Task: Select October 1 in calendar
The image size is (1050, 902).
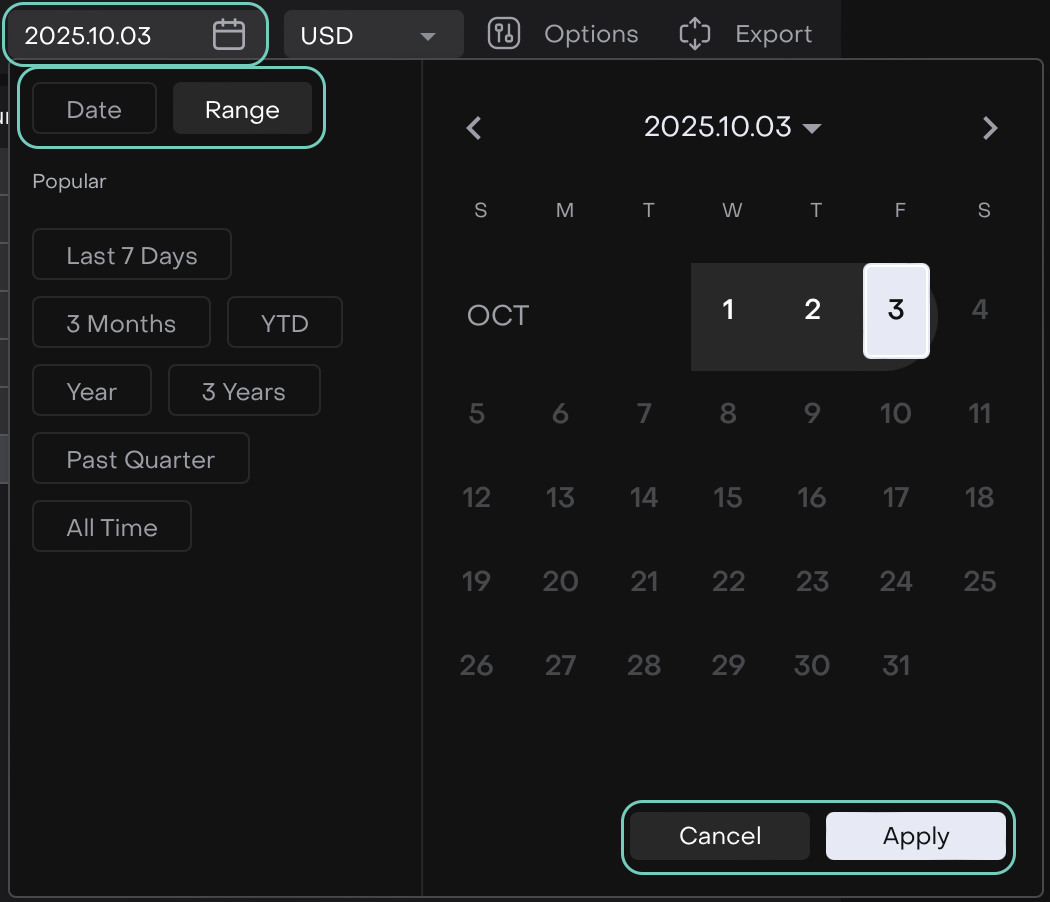Action: coord(729,311)
